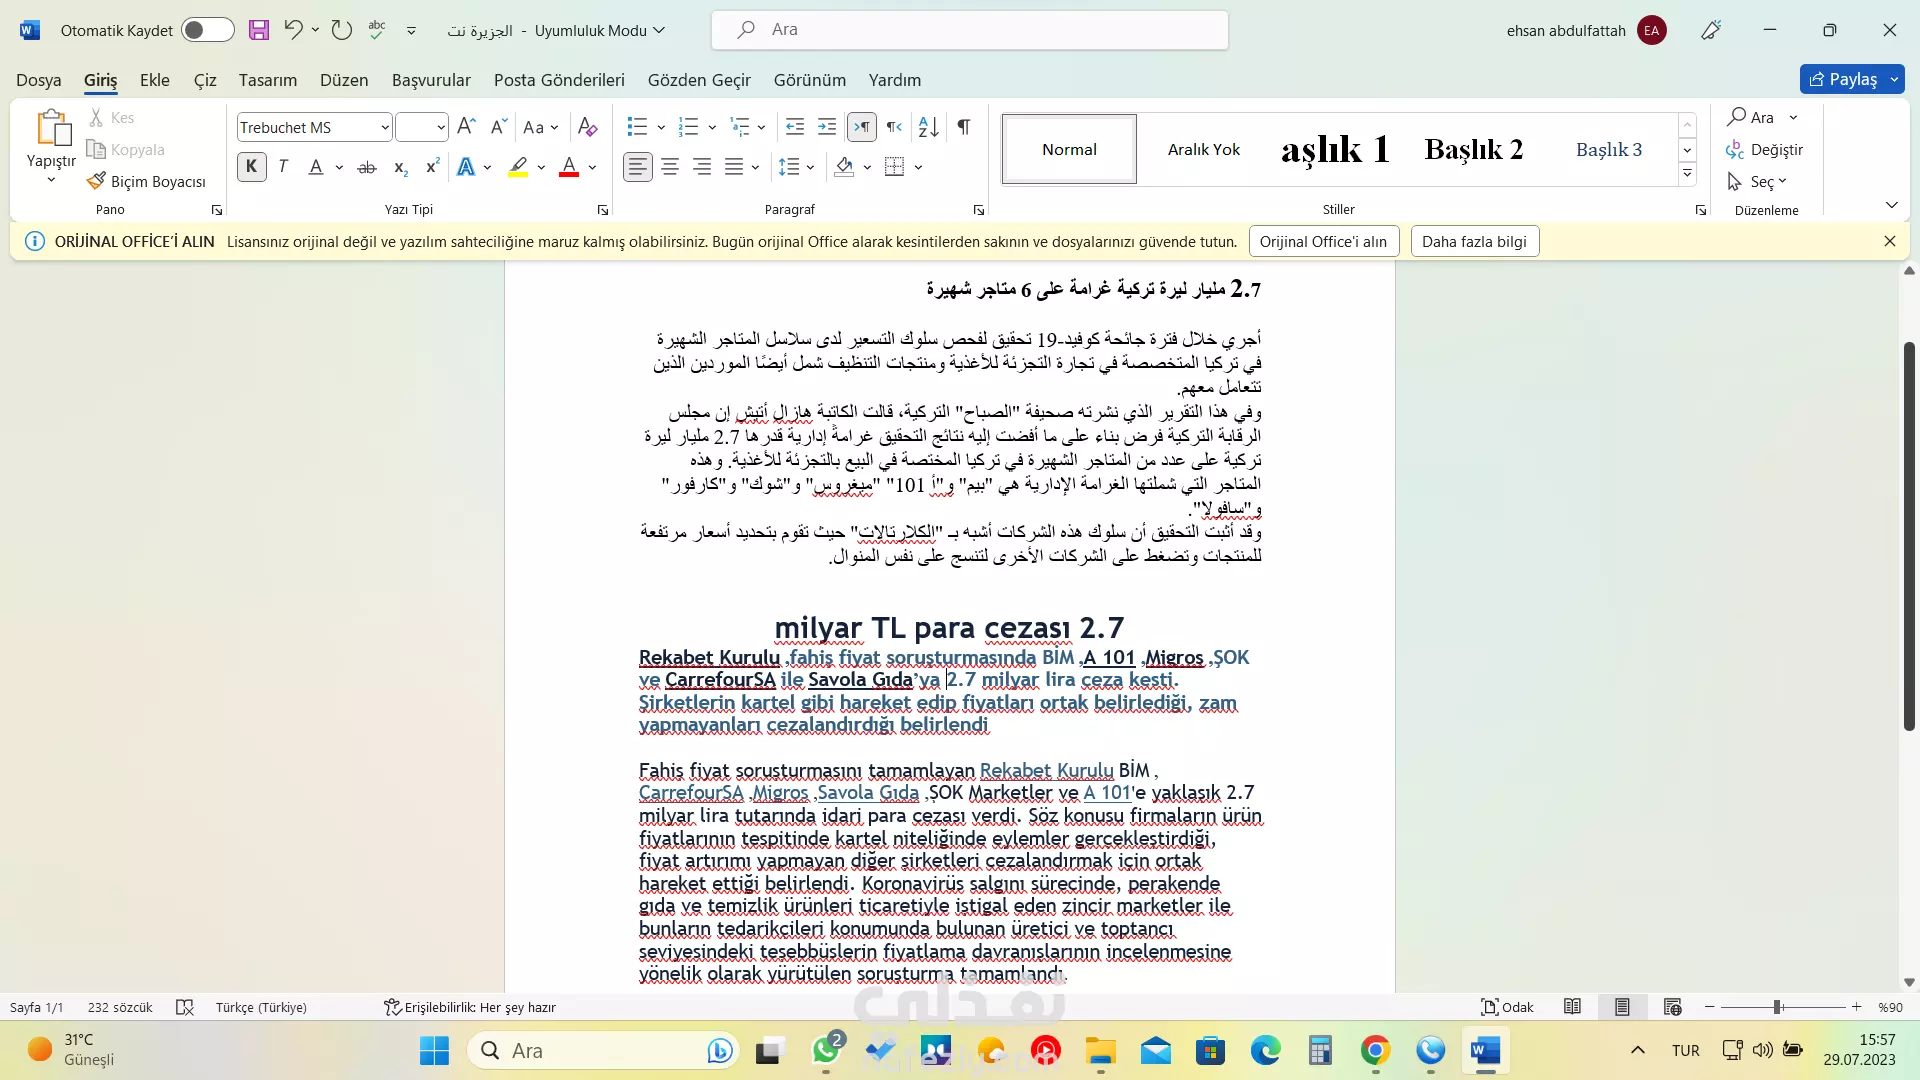Adjust the zoom slider handle
This screenshot has height=1080, width=1920.
tap(1777, 1007)
